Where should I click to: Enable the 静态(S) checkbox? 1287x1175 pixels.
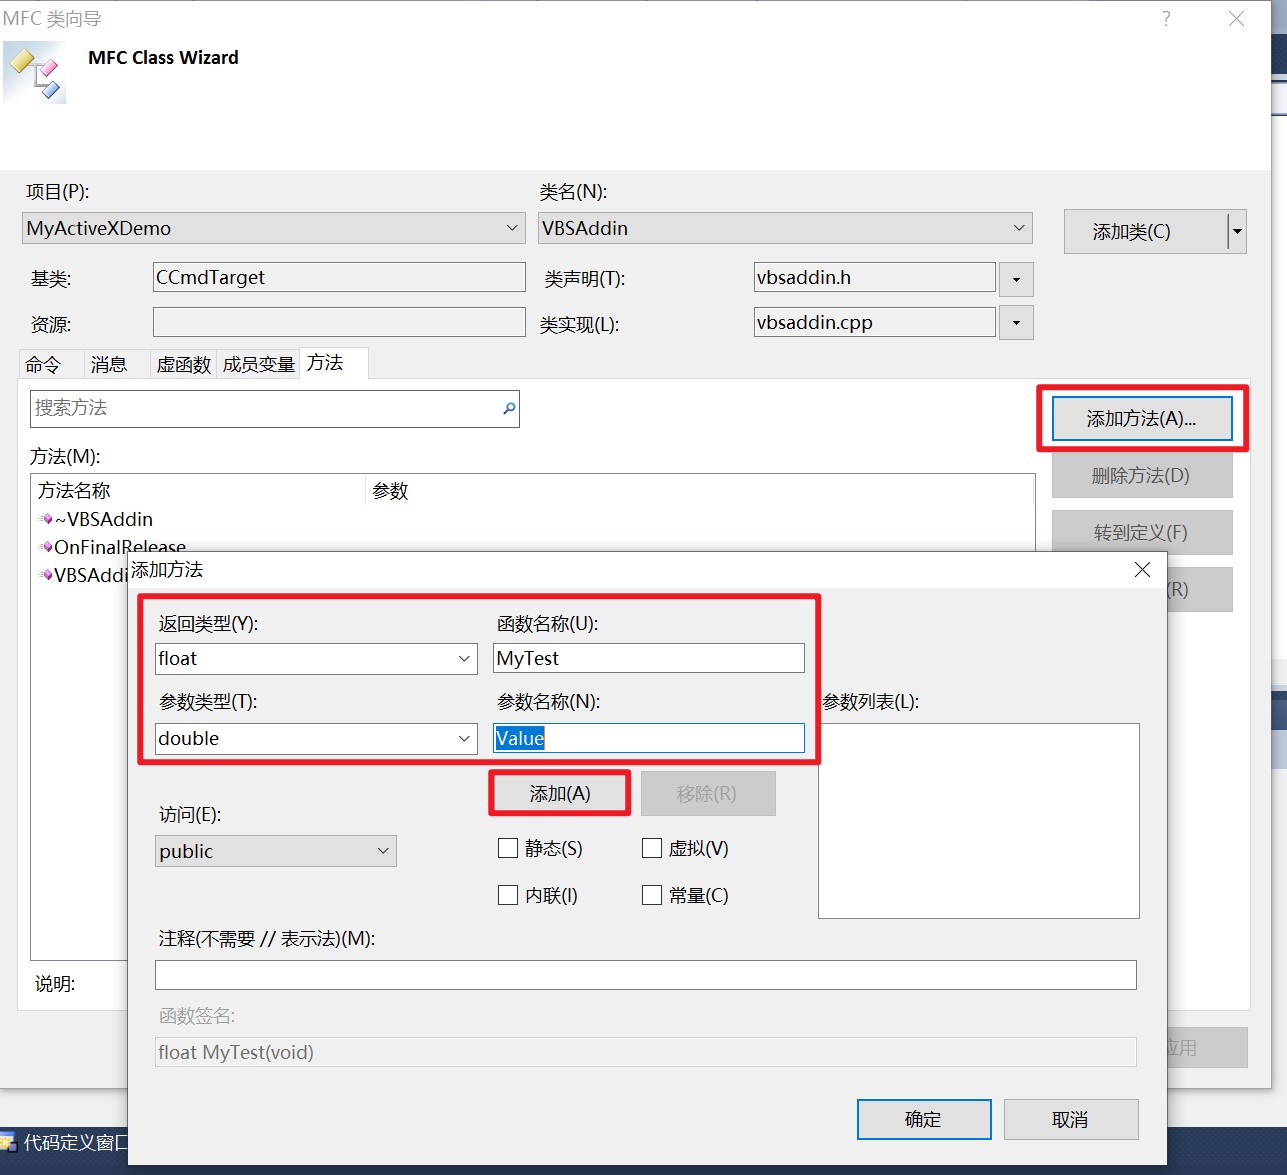(508, 849)
